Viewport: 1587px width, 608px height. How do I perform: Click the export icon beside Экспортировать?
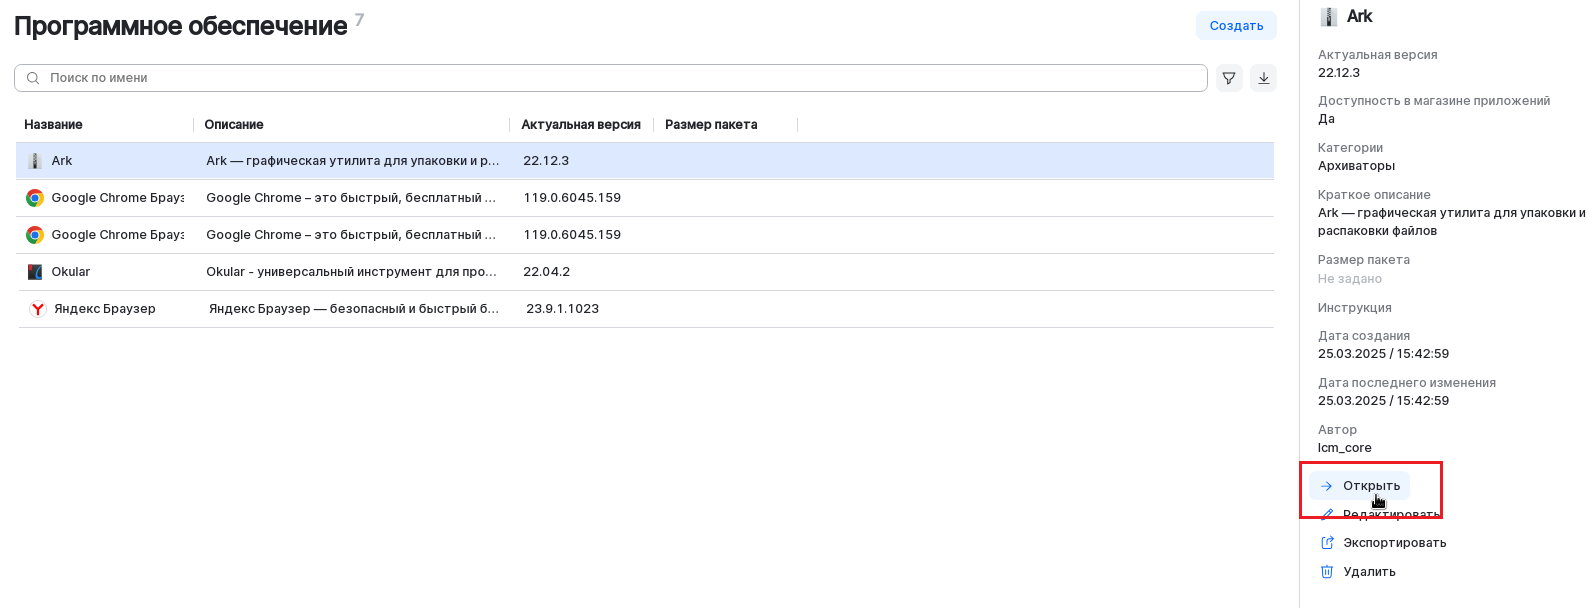[x=1327, y=543]
